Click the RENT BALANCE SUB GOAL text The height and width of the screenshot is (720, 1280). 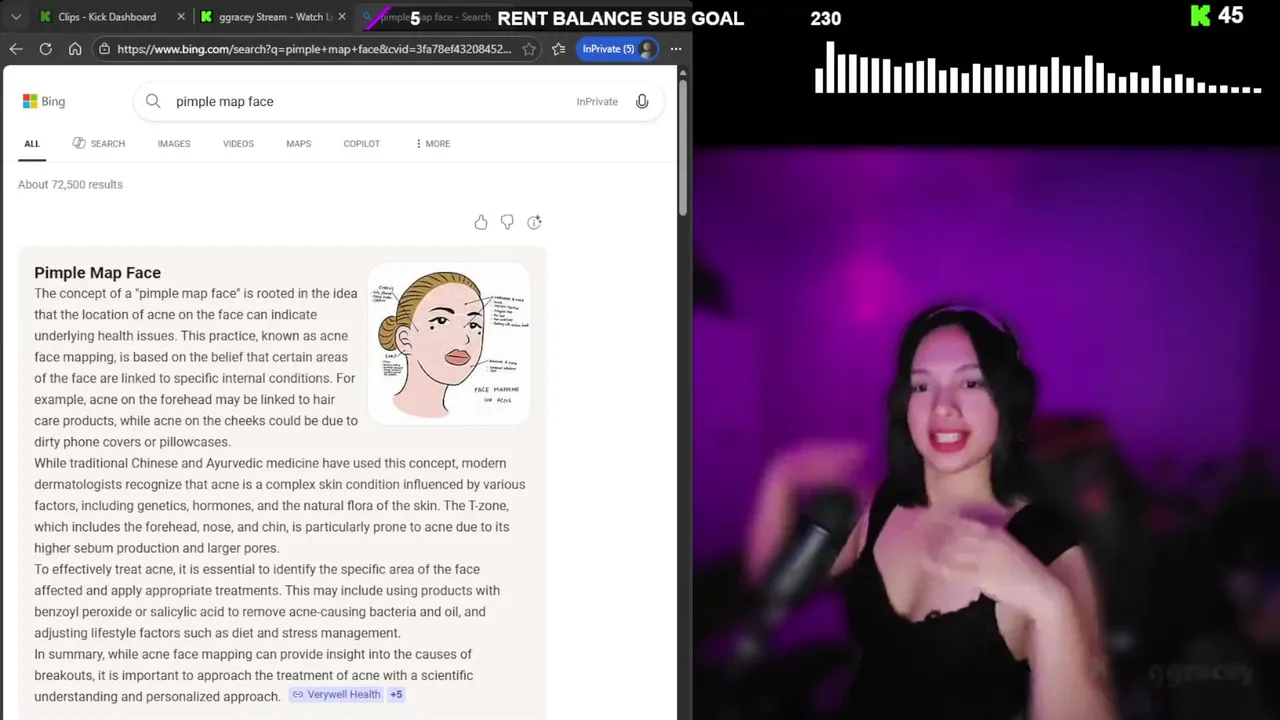click(620, 18)
